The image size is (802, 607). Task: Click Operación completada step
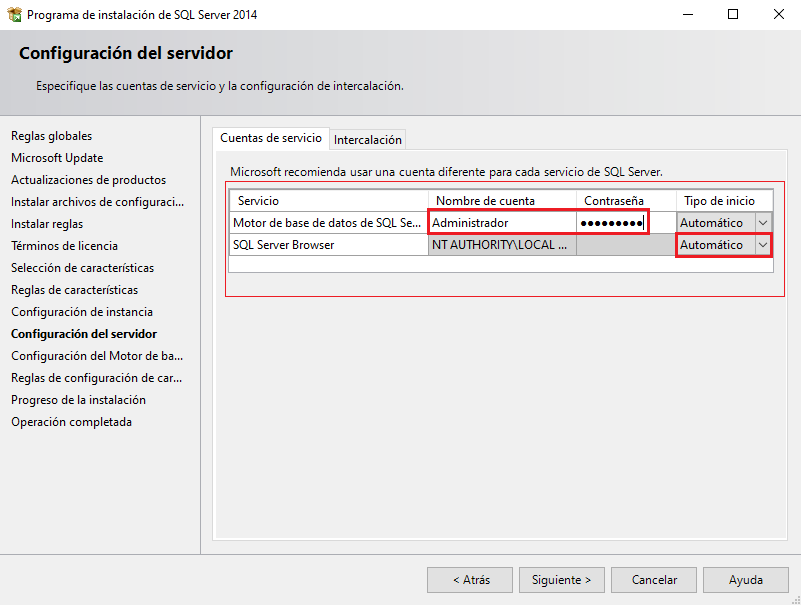[72, 422]
